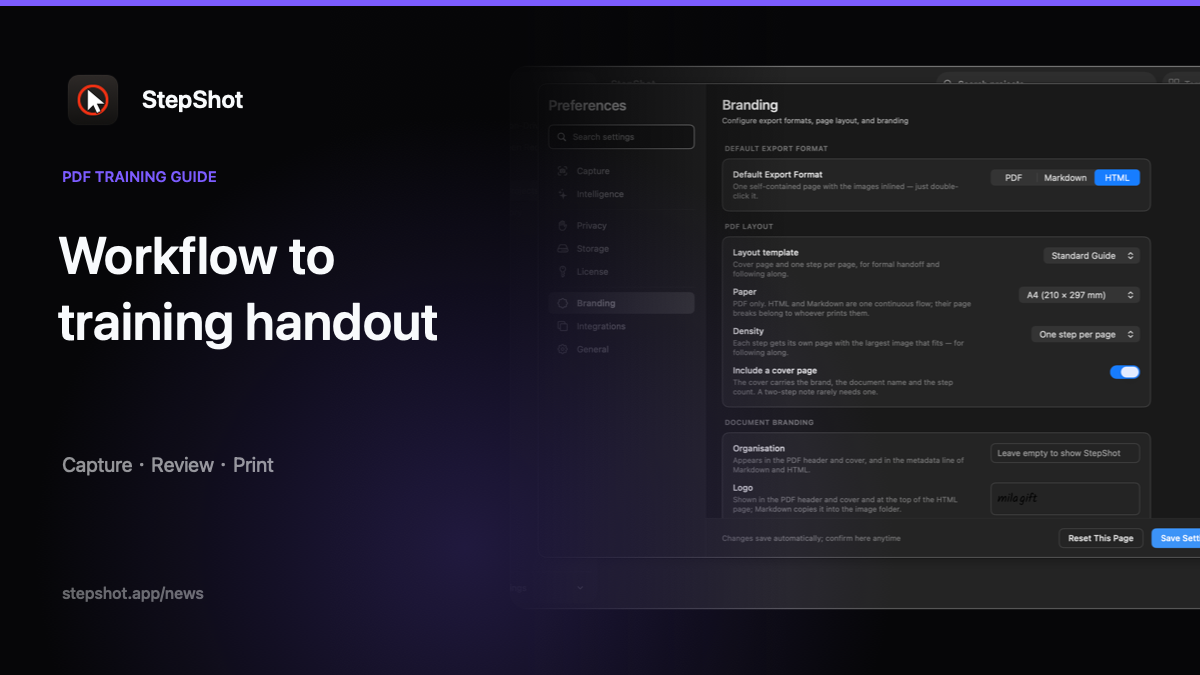Click the Reset This Page button
Viewport: 1200px width, 675px height.
[1101, 538]
